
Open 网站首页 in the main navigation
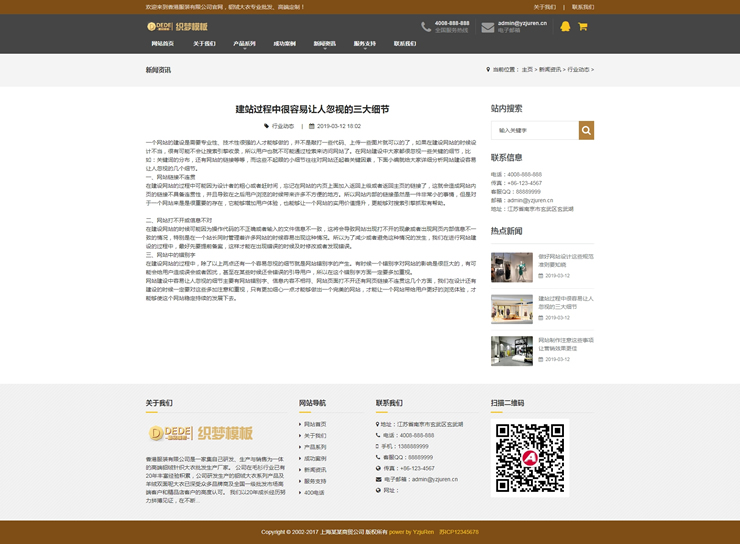tap(163, 44)
